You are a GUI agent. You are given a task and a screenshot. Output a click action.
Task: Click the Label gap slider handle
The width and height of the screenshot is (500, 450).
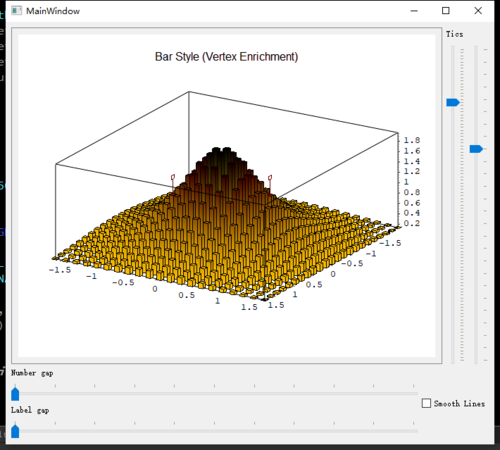(15, 431)
